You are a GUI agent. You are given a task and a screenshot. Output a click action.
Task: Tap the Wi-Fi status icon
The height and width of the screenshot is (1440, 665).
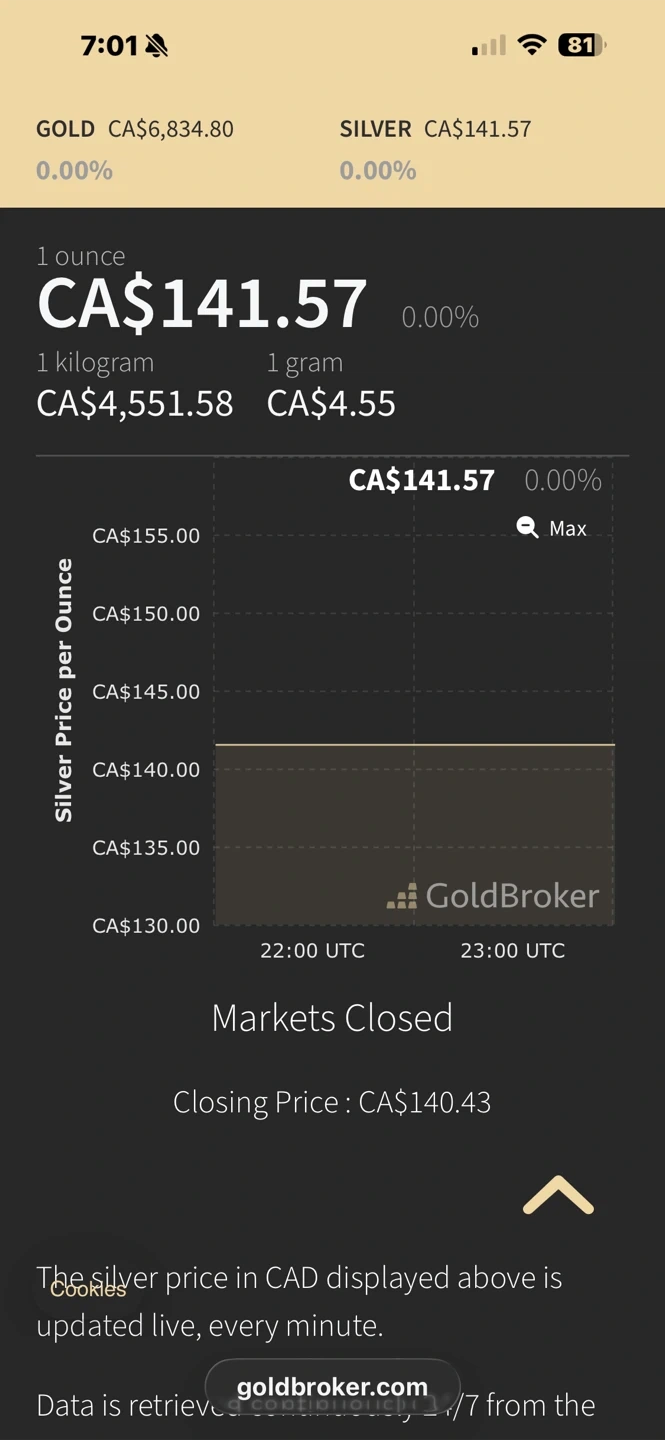tap(532, 45)
